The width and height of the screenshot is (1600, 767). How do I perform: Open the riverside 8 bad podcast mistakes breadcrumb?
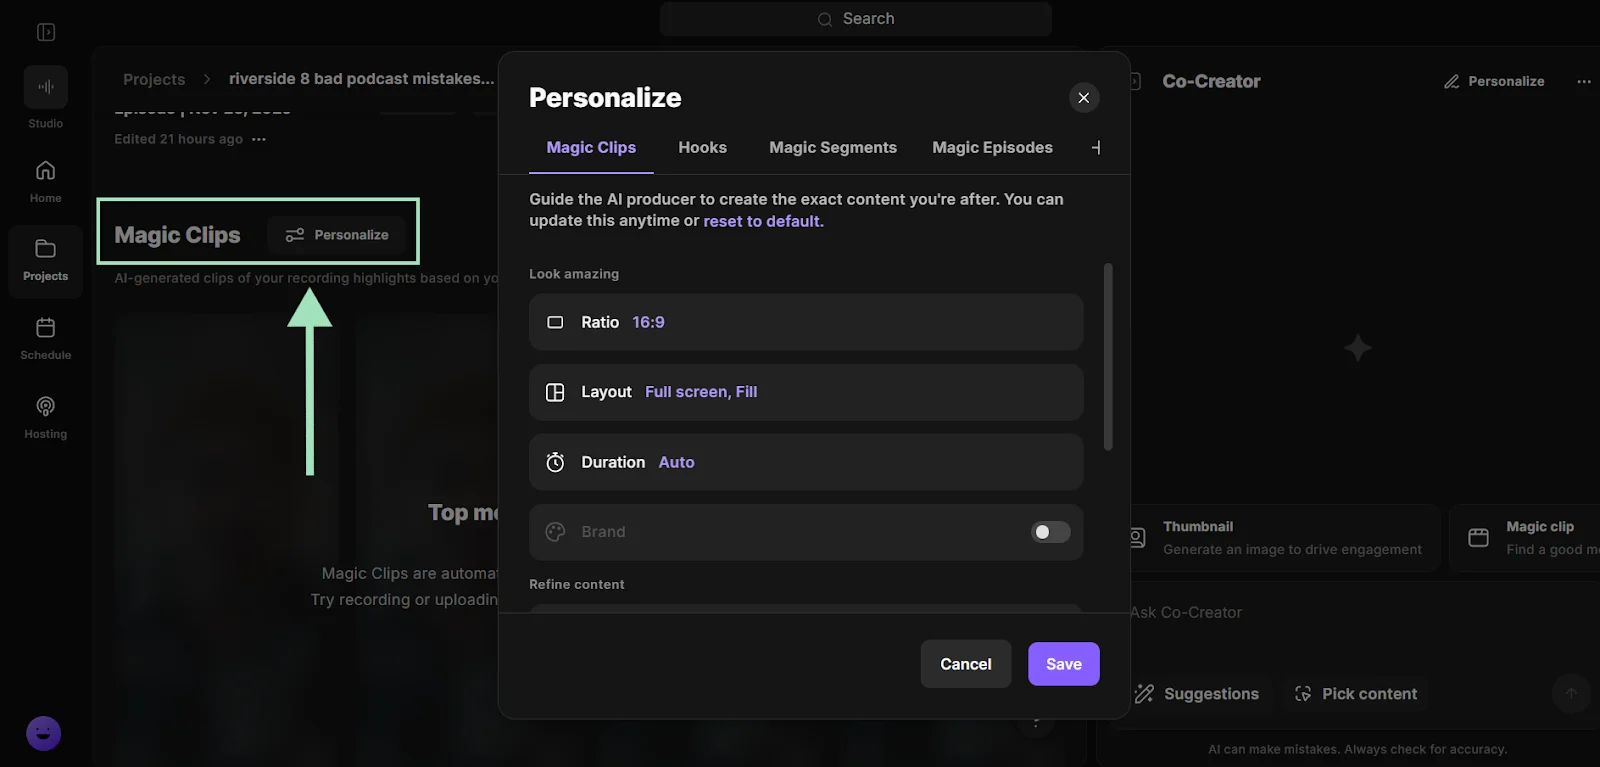pyautogui.click(x=362, y=79)
